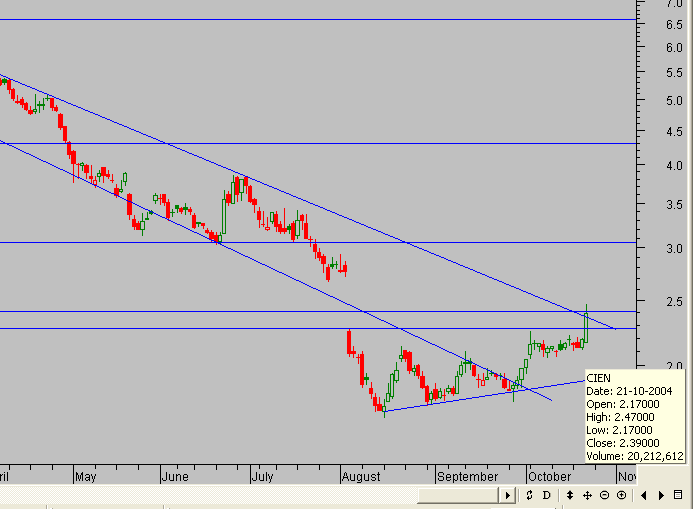
Task: Click the scrollbar right arrow button
Action: (508, 495)
